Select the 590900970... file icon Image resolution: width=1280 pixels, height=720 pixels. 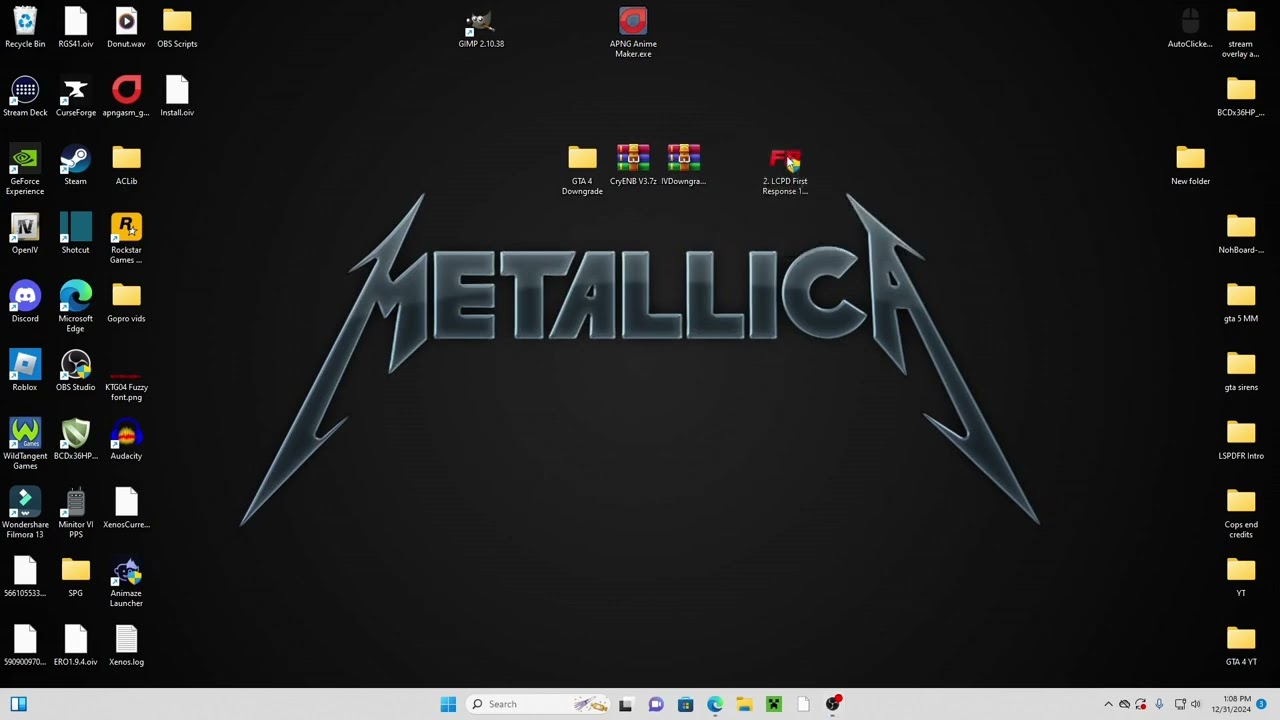[x=25, y=646]
